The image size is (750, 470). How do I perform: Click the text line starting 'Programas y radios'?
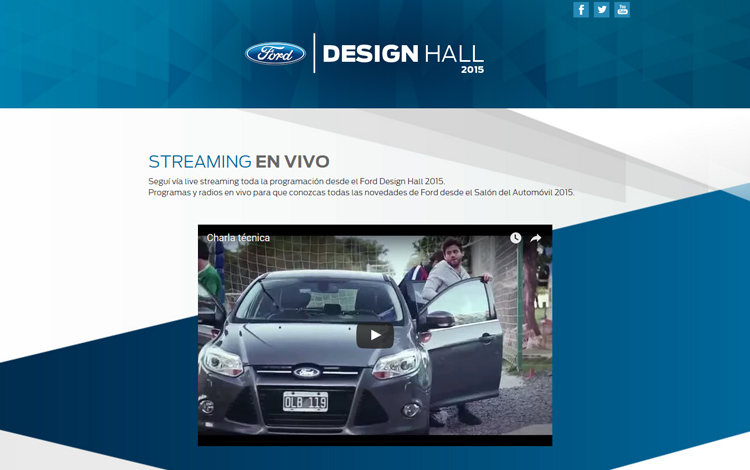pos(361,192)
